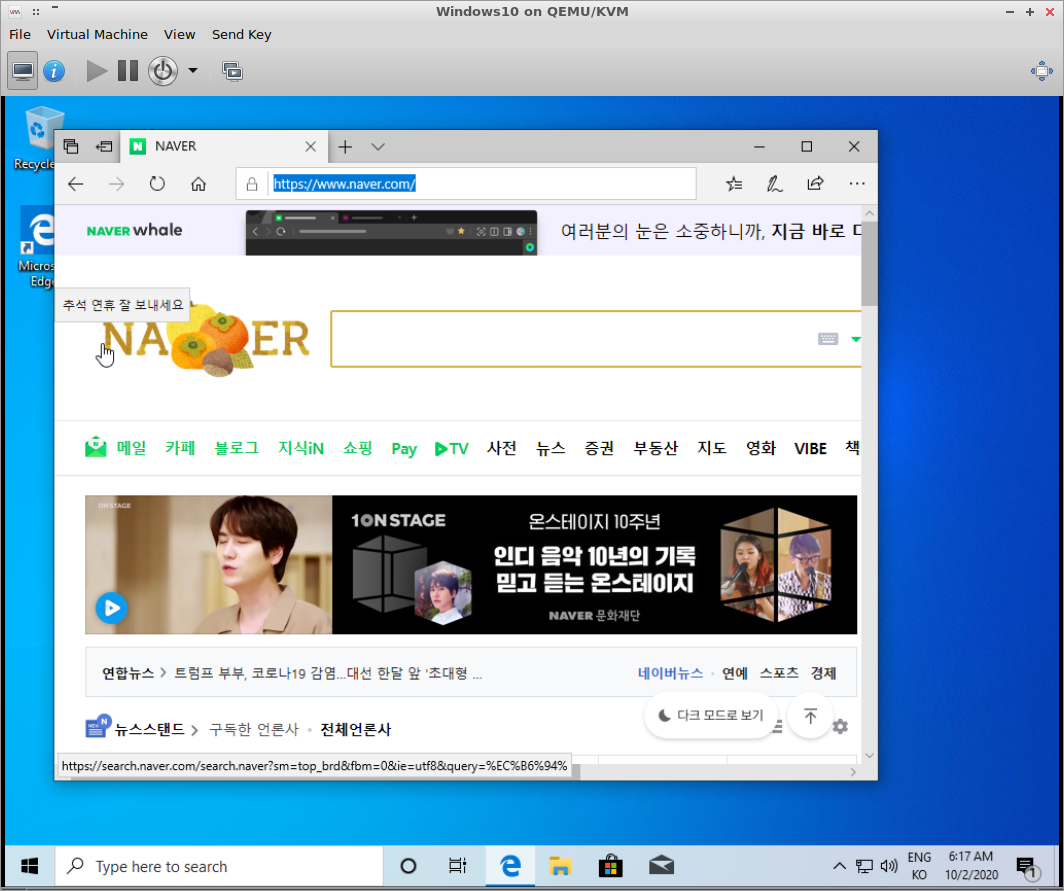Open Naver TV link

(451, 449)
